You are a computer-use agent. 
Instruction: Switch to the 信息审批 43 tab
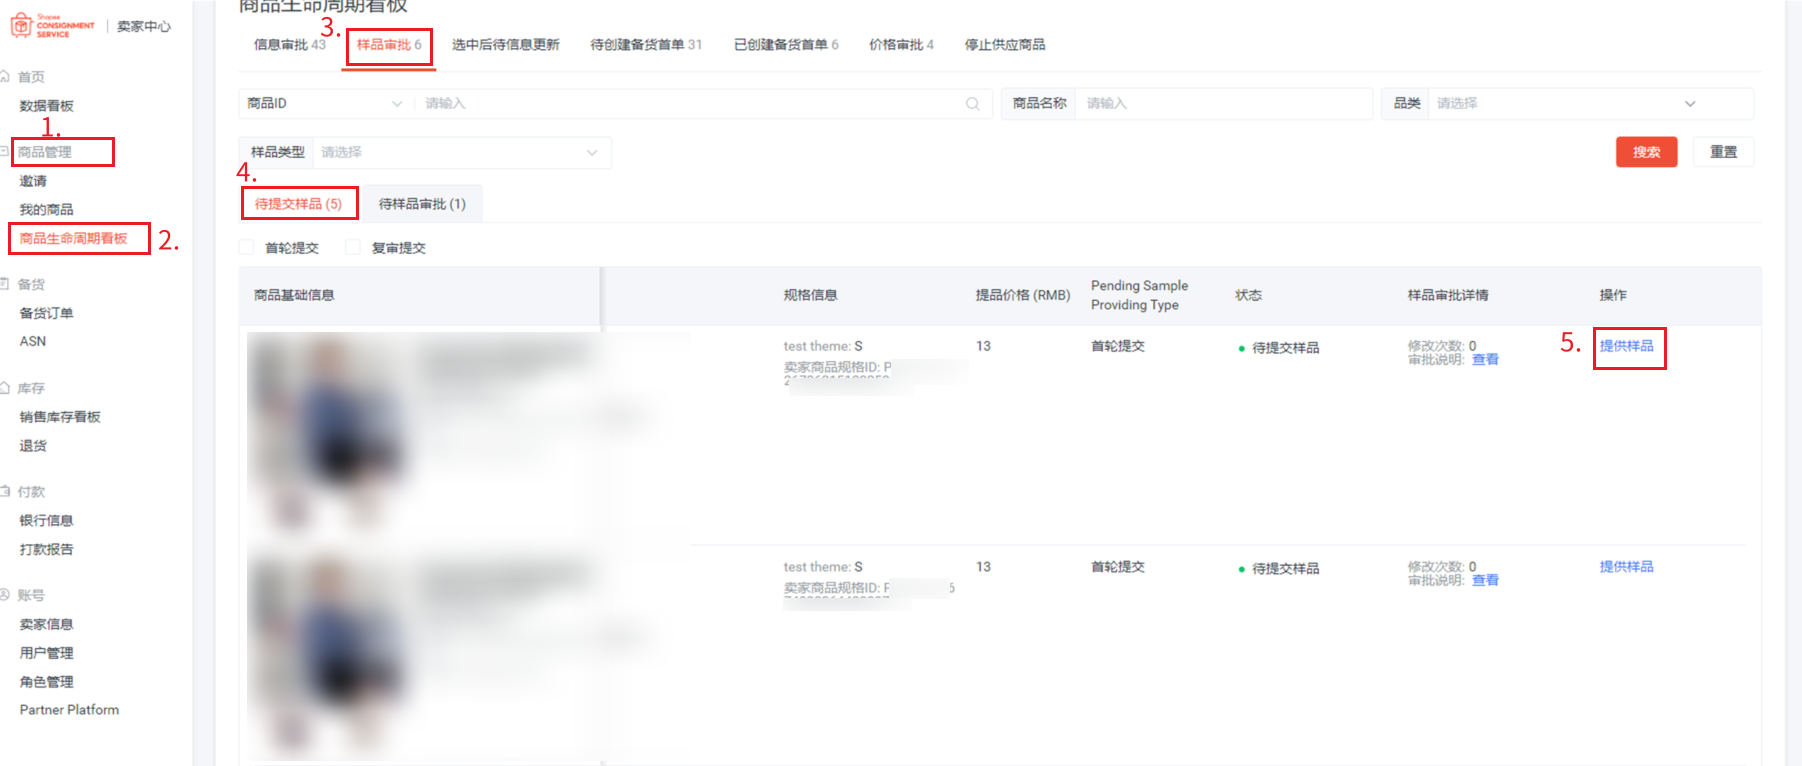click(290, 45)
